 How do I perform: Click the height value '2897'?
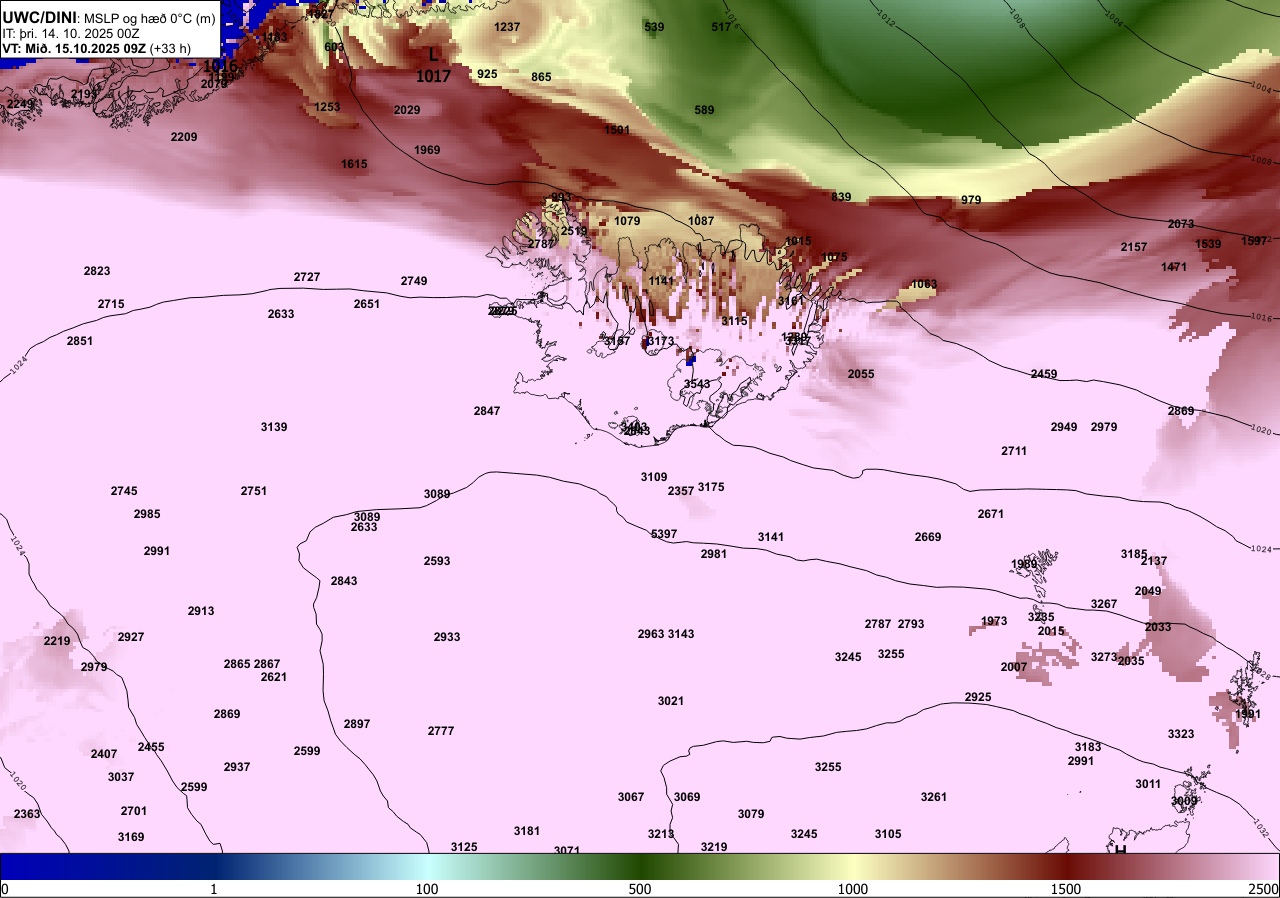coord(357,724)
